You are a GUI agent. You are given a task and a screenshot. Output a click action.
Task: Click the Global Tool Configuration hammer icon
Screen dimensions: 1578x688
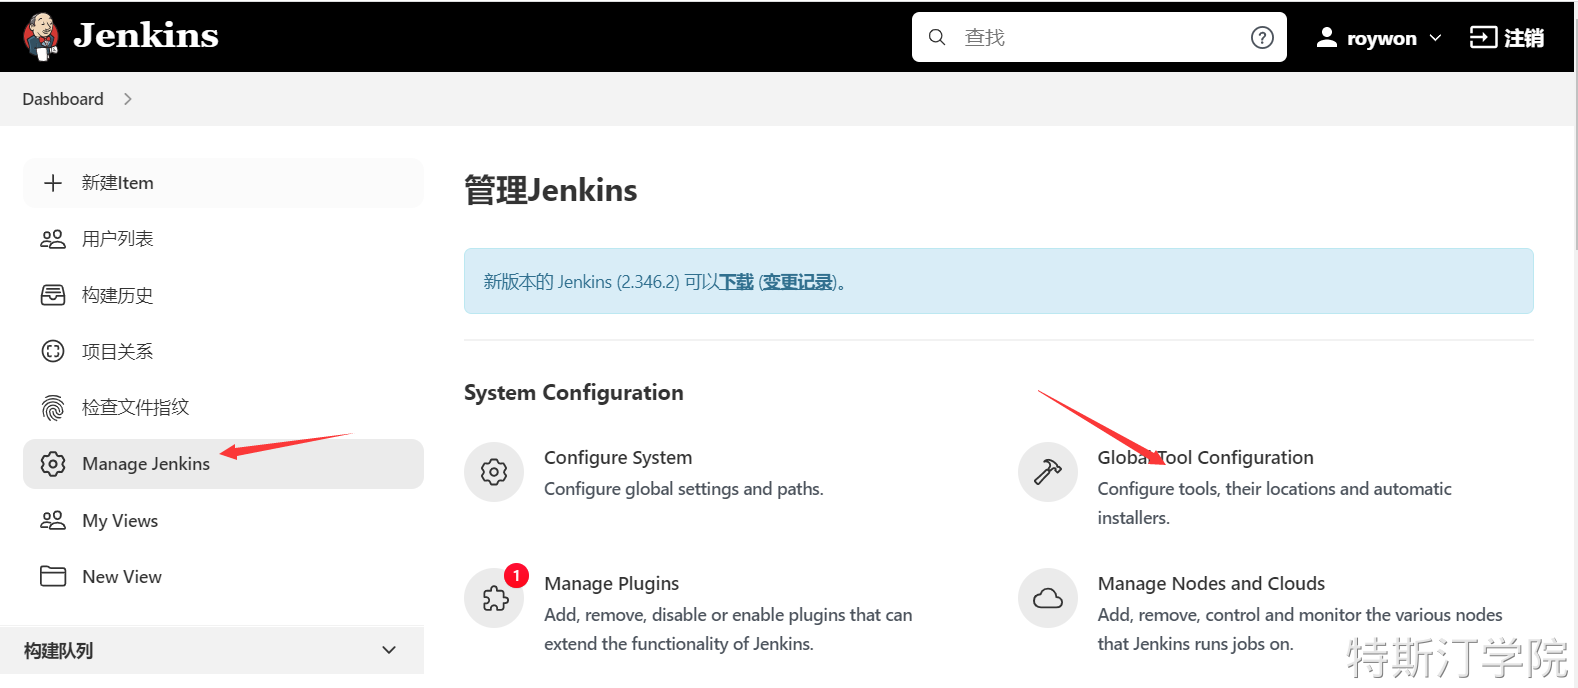tap(1048, 472)
